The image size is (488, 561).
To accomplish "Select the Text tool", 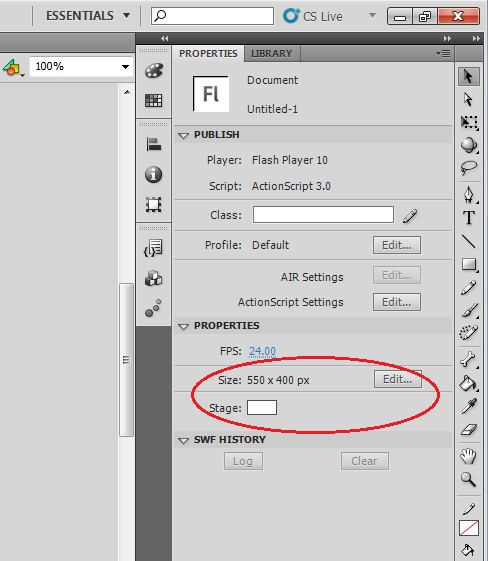I will (x=469, y=218).
